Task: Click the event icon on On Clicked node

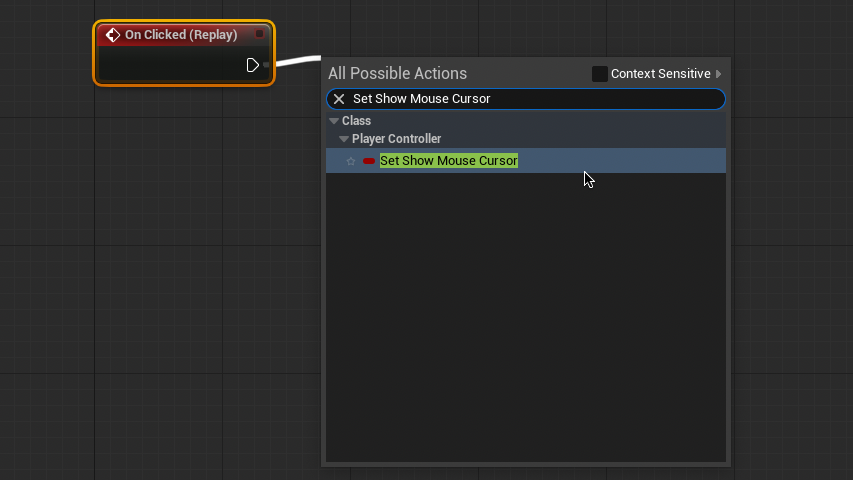Action: click(x=113, y=35)
